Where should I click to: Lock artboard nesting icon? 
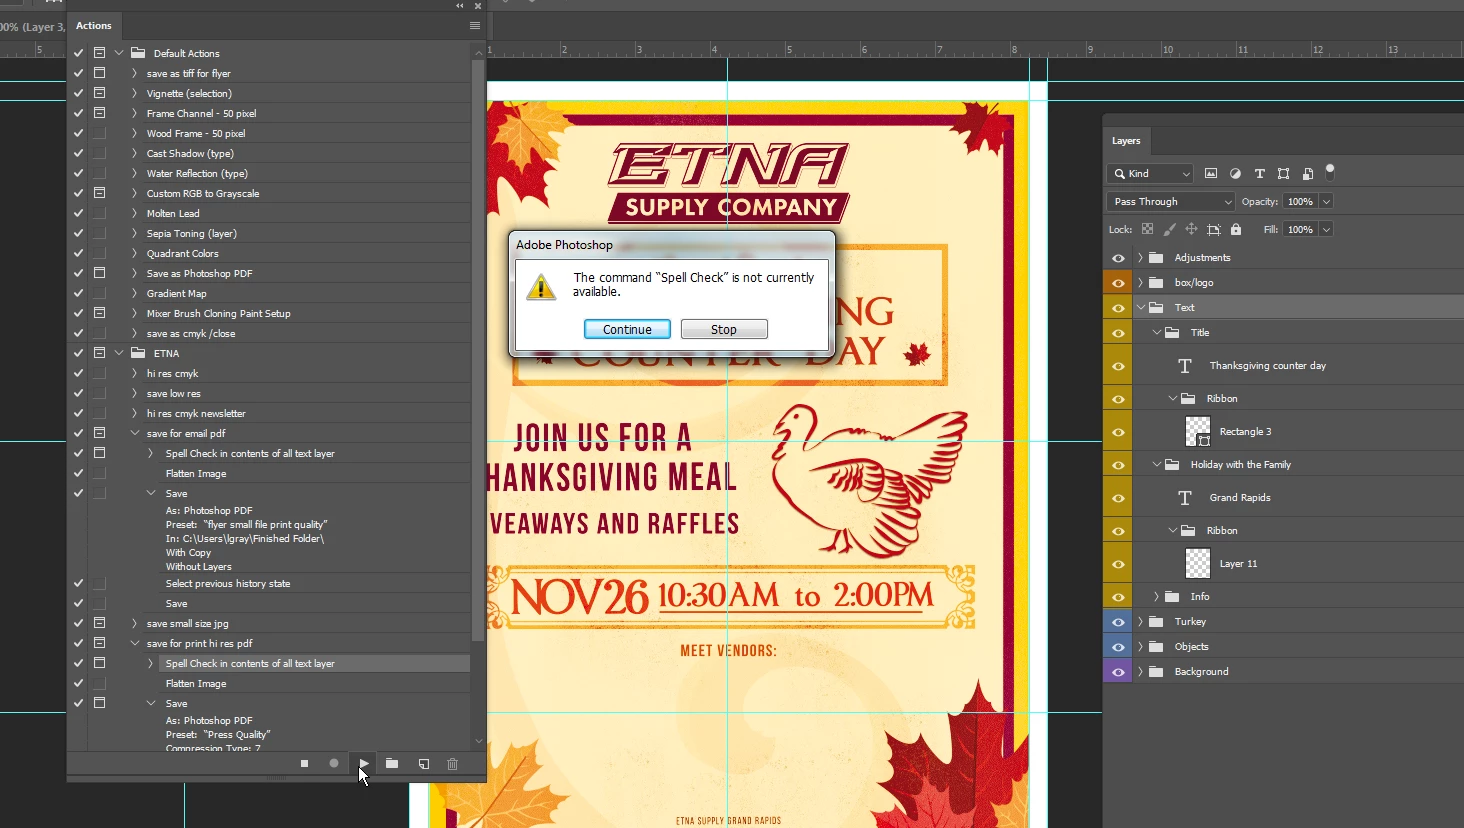tap(1214, 229)
